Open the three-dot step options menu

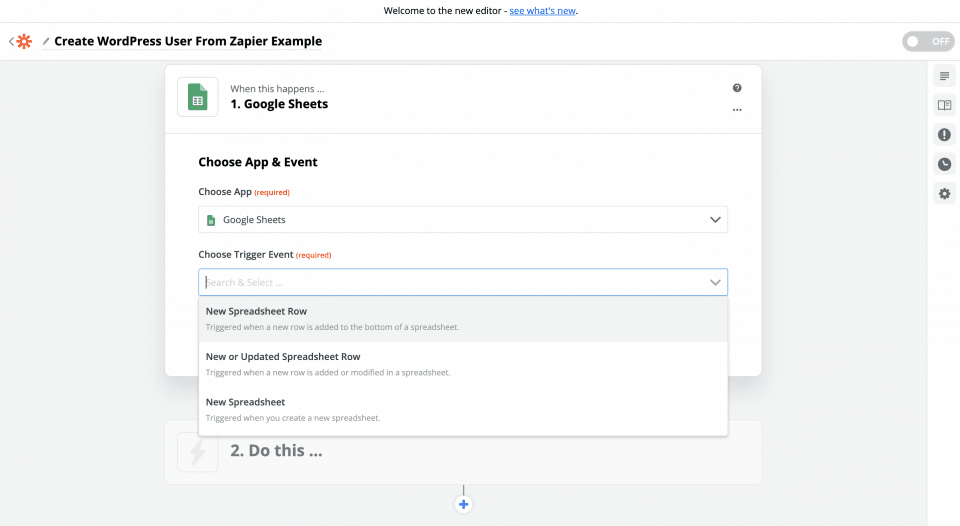737,110
